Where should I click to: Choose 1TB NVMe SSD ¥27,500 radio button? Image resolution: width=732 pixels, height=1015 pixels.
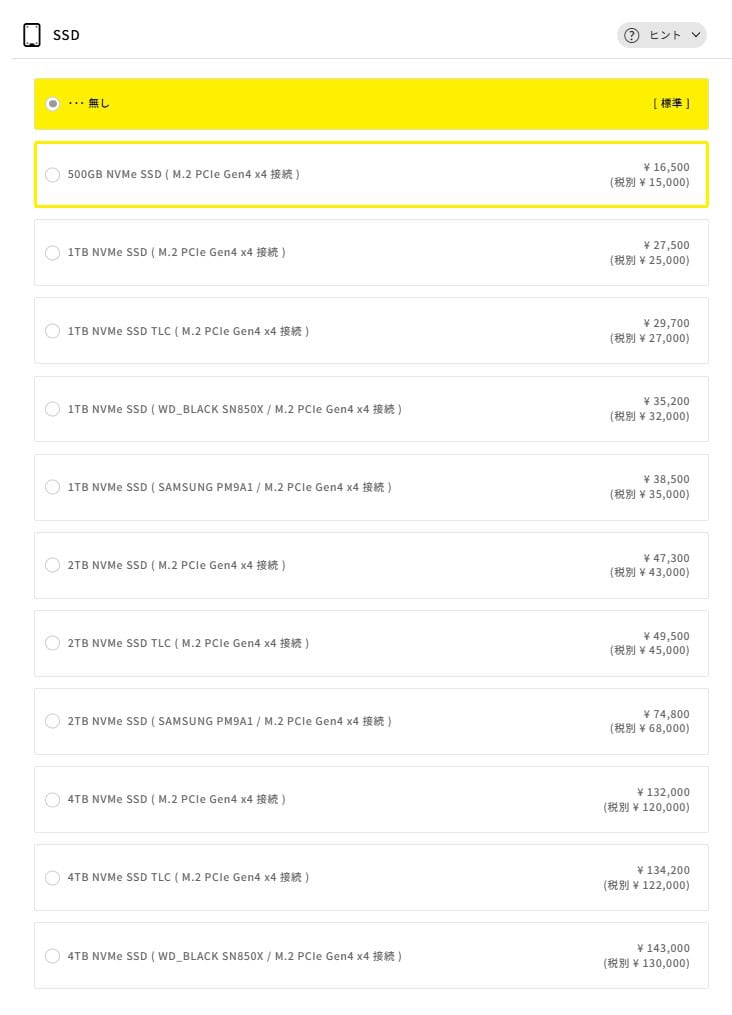[x=53, y=253]
